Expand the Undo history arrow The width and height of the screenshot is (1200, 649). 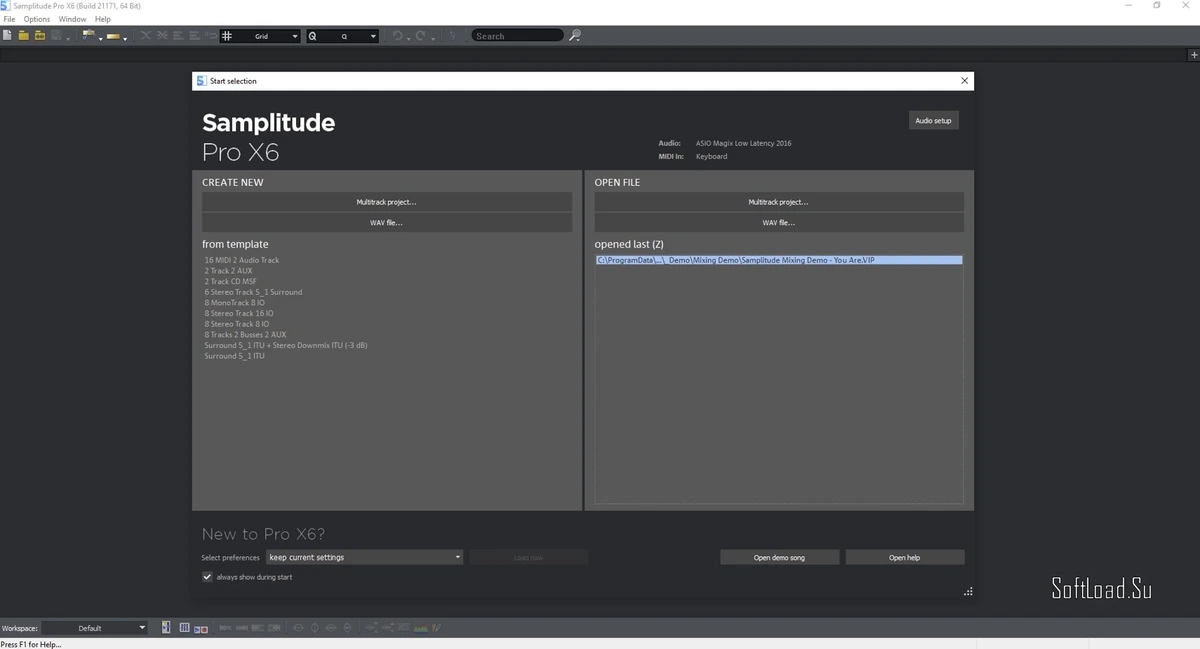[408, 38]
